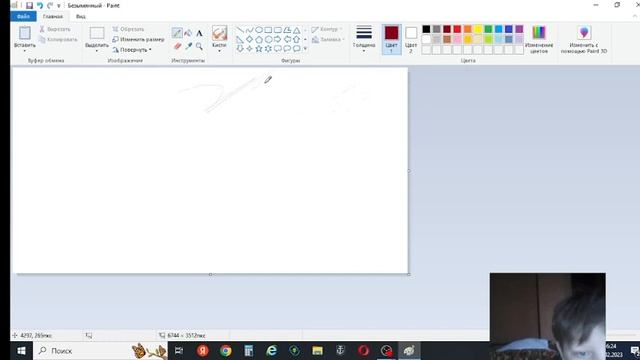Choose the Right triangle shape
This screenshot has width=640, height=360.
pyautogui.click(x=240, y=39)
